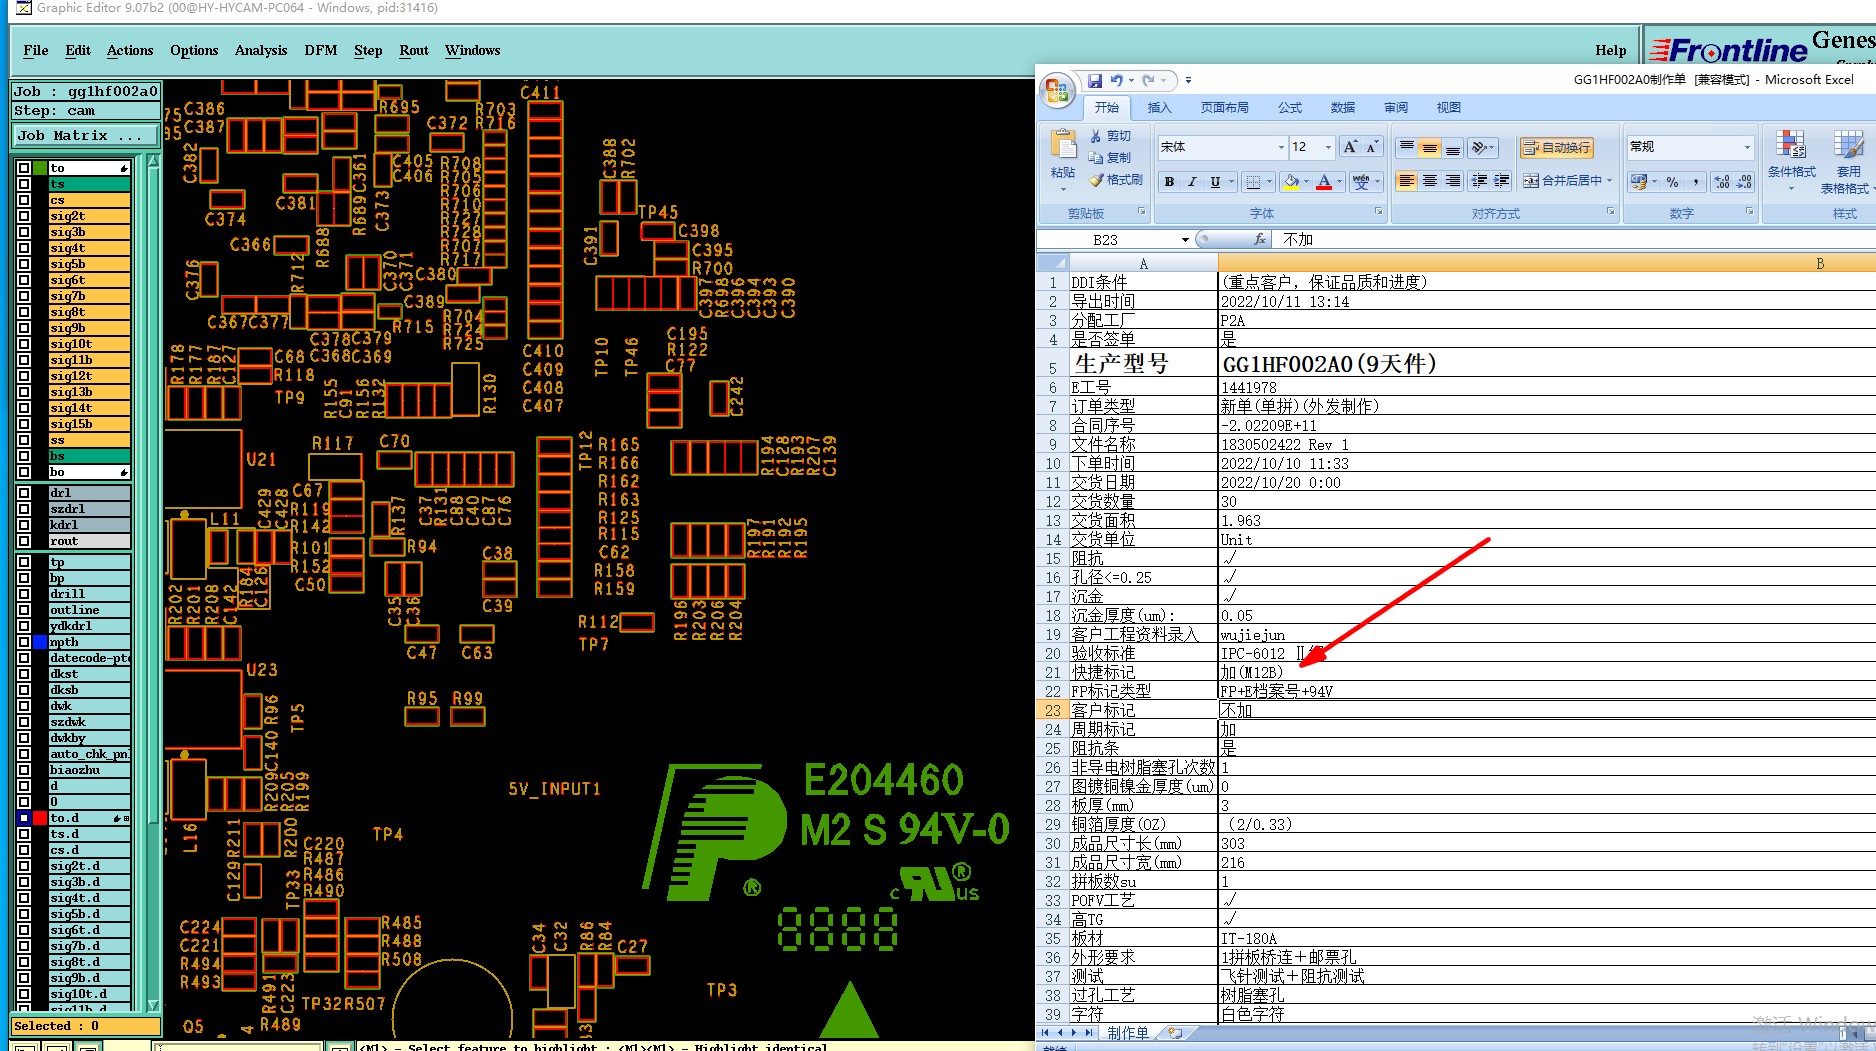Undo last action in Excel toolbar
This screenshot has width=1876, height=1051.
1116,80
